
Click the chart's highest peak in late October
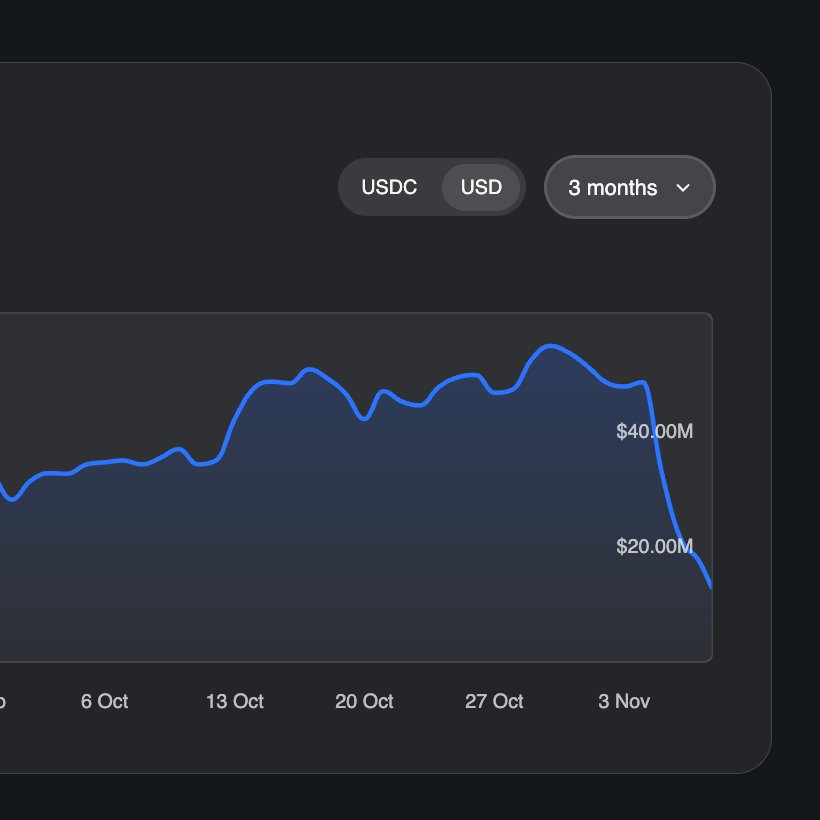[548, 346]
